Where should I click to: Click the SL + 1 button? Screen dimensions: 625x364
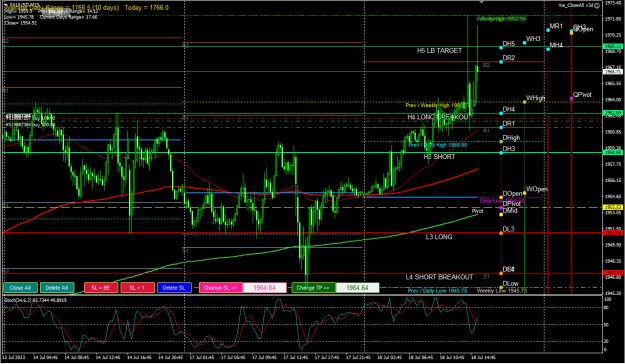pos(138,288)
